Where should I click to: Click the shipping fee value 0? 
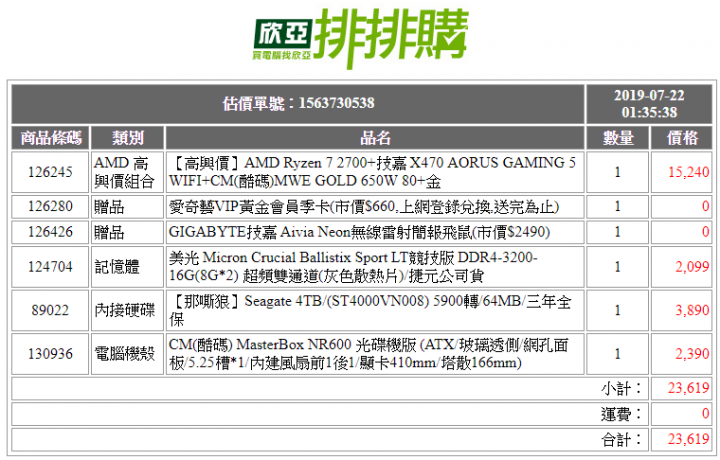click(x=705, y=414)
